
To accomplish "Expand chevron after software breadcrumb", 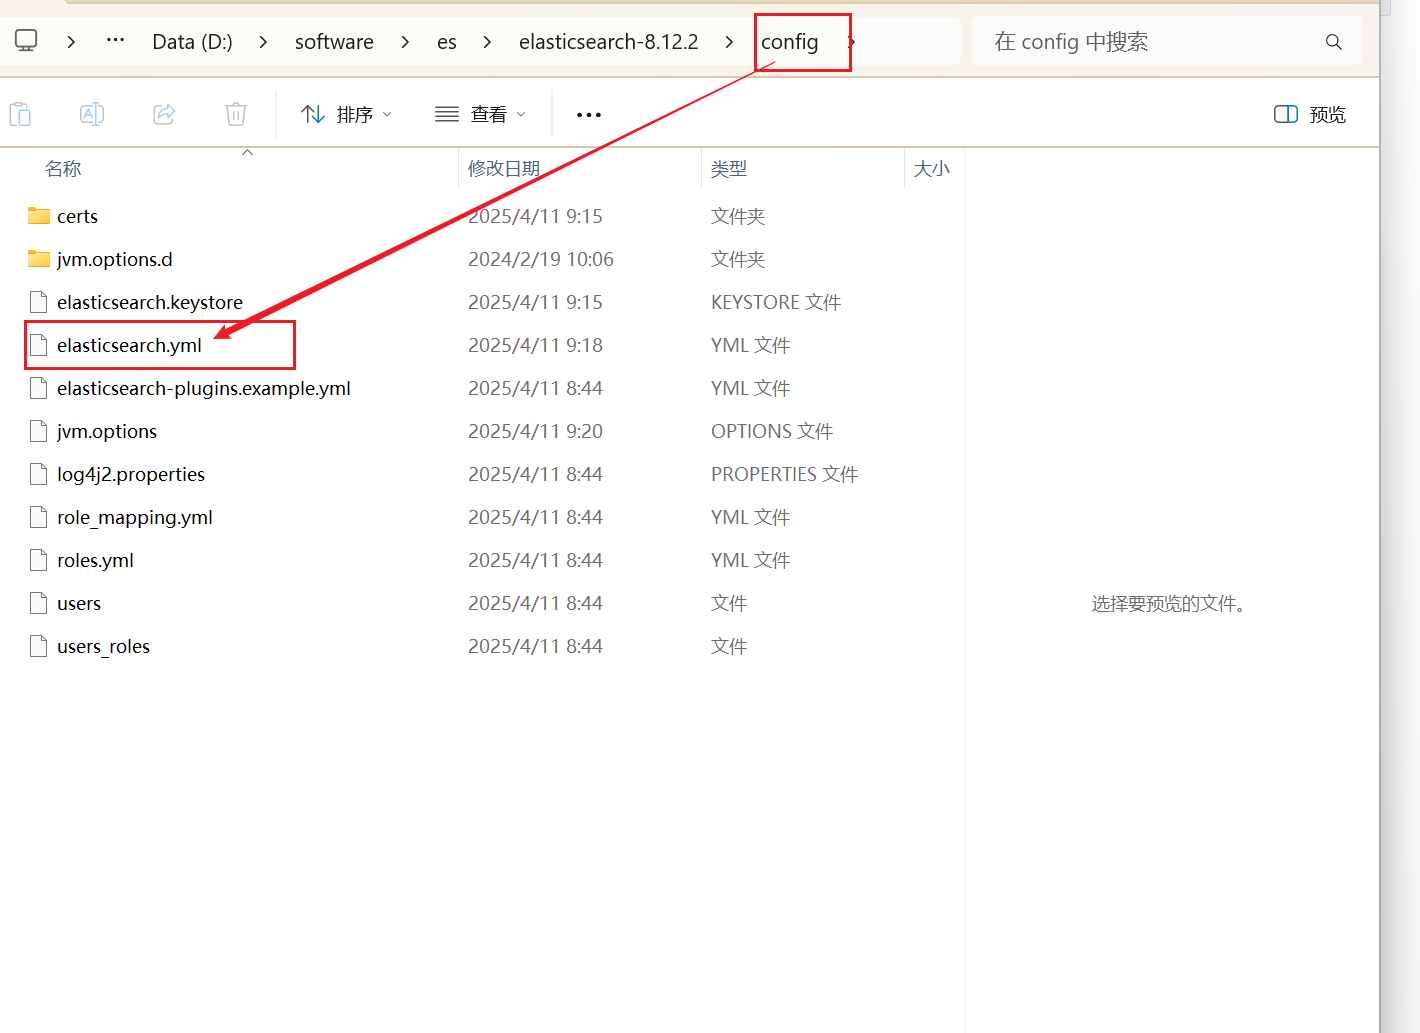I will point(405,42).
